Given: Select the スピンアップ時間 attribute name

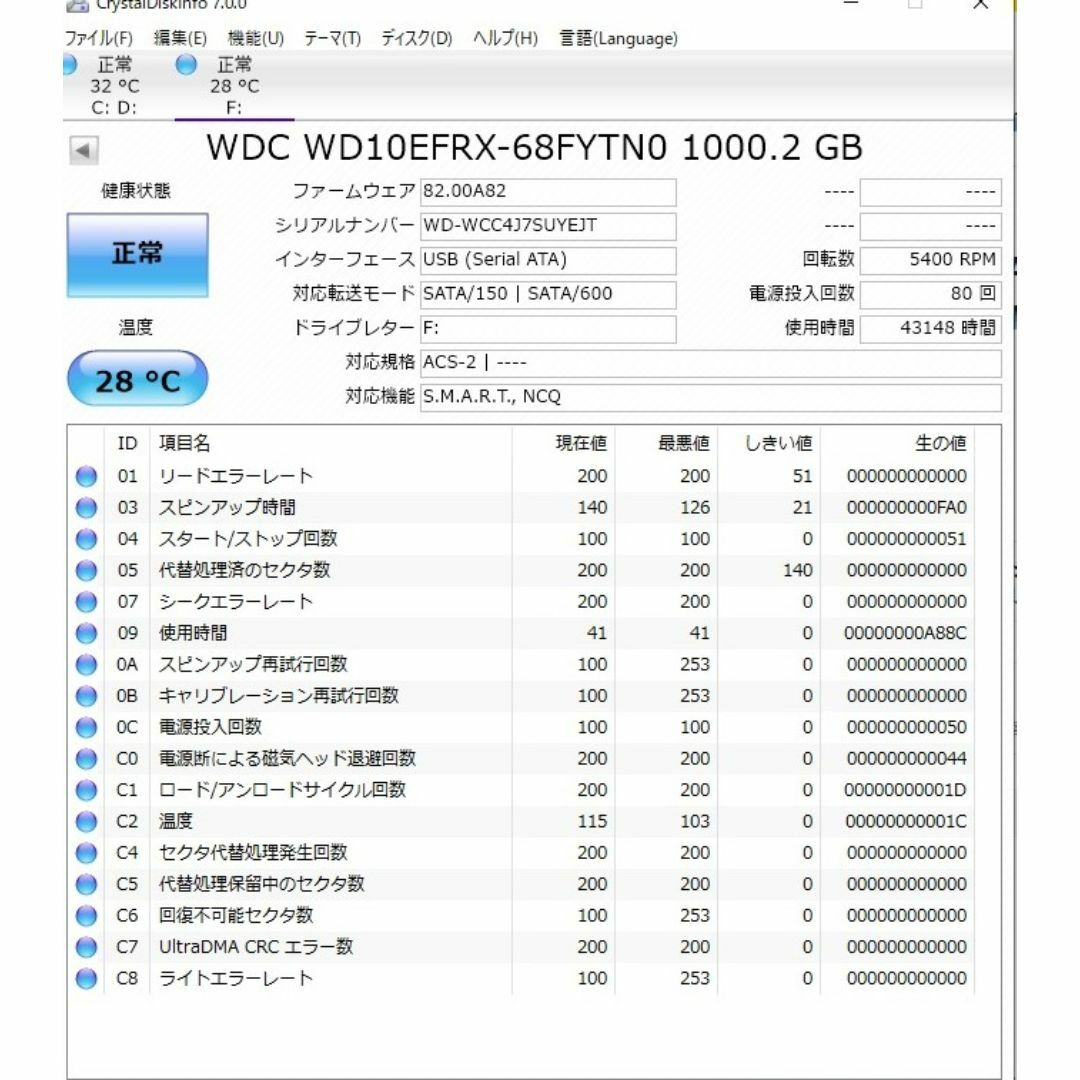Looking at the screenshot, I should [227, 508].
